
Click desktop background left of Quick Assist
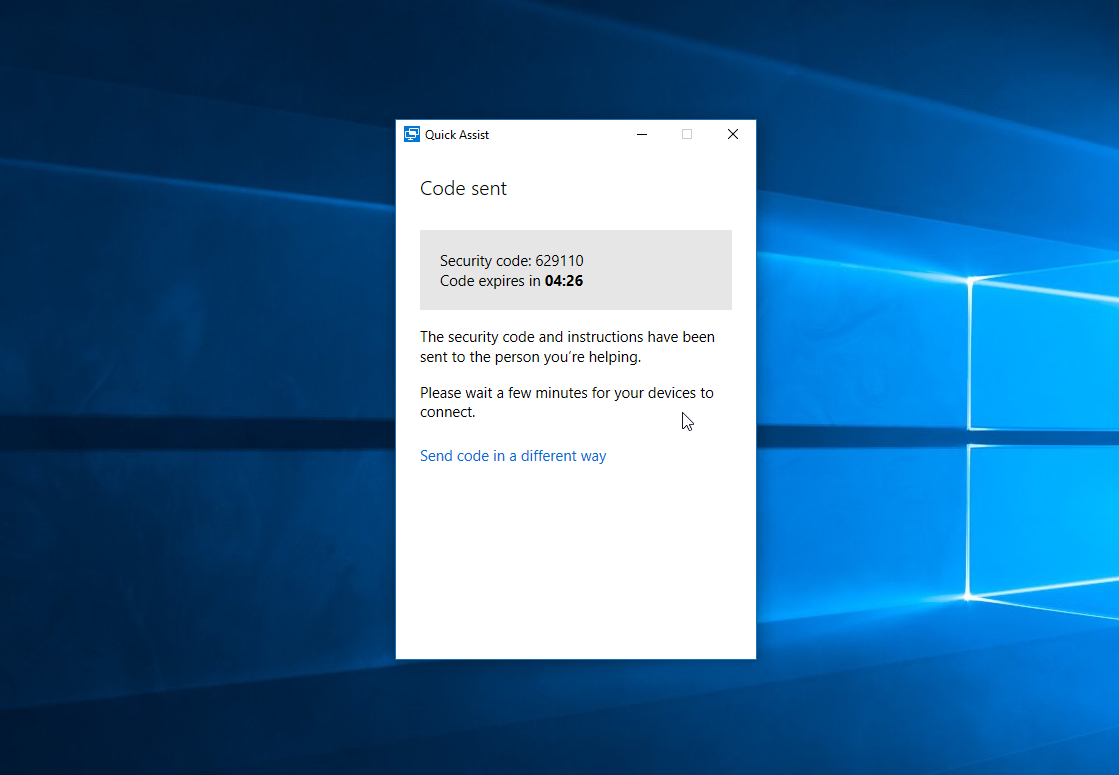[x=200, y=400]
